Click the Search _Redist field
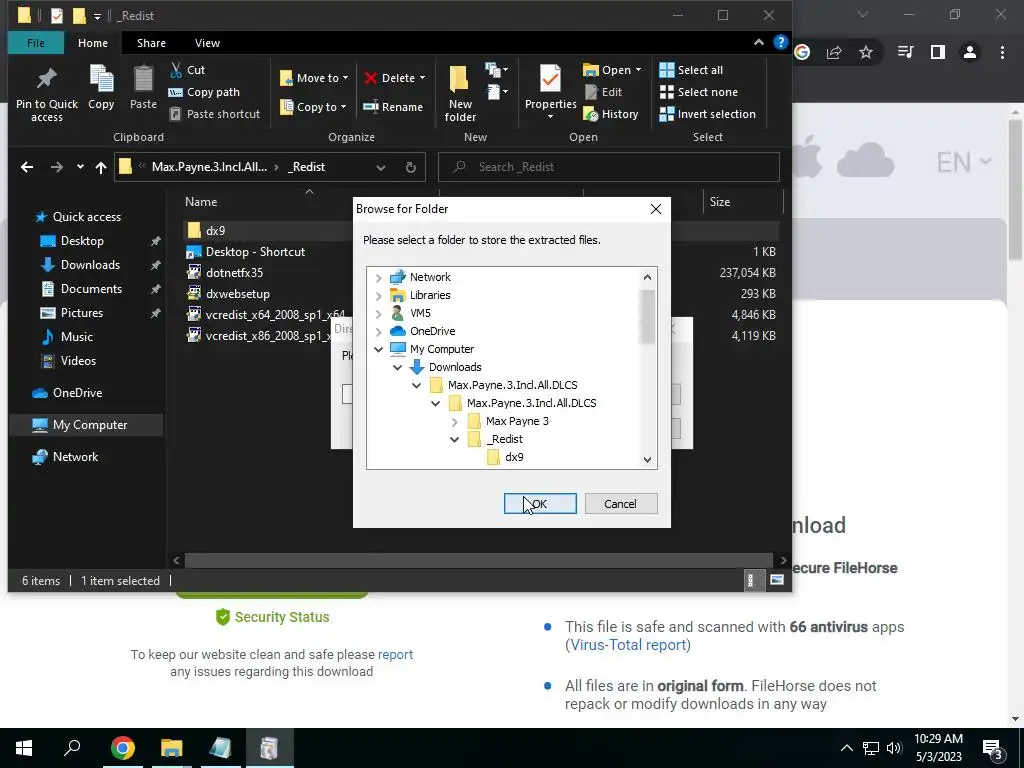The height and width of the screenshot is (768, 1024). pyautogui.click(x=609, y=167)
